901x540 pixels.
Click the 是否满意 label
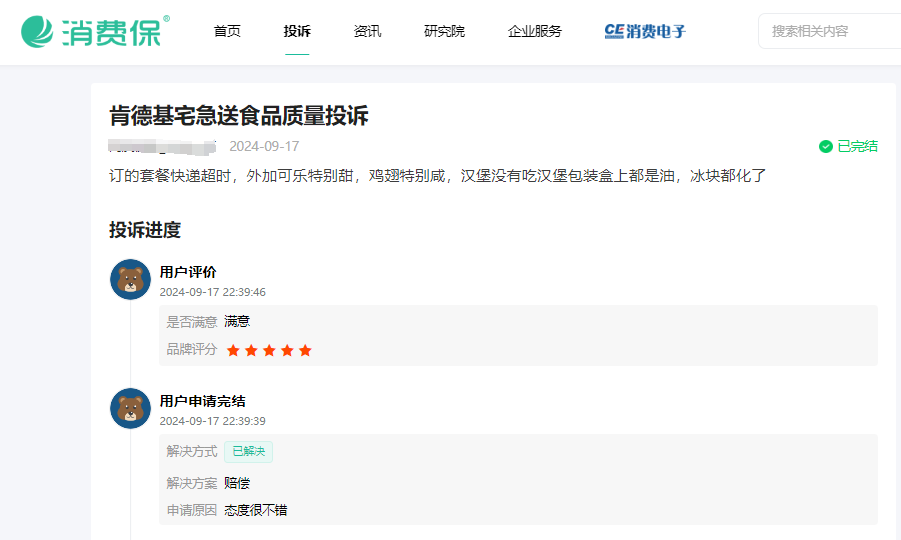[191, 322]
